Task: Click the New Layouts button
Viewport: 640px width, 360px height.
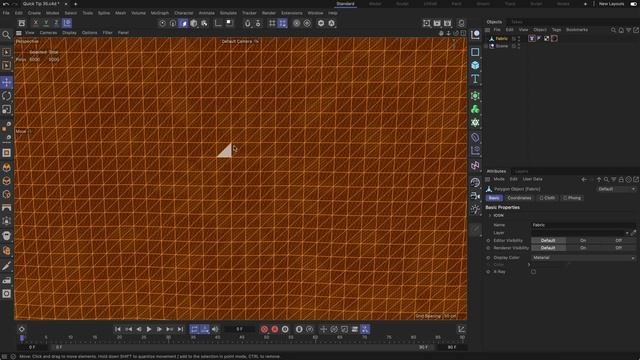Action: coord(611,4)
